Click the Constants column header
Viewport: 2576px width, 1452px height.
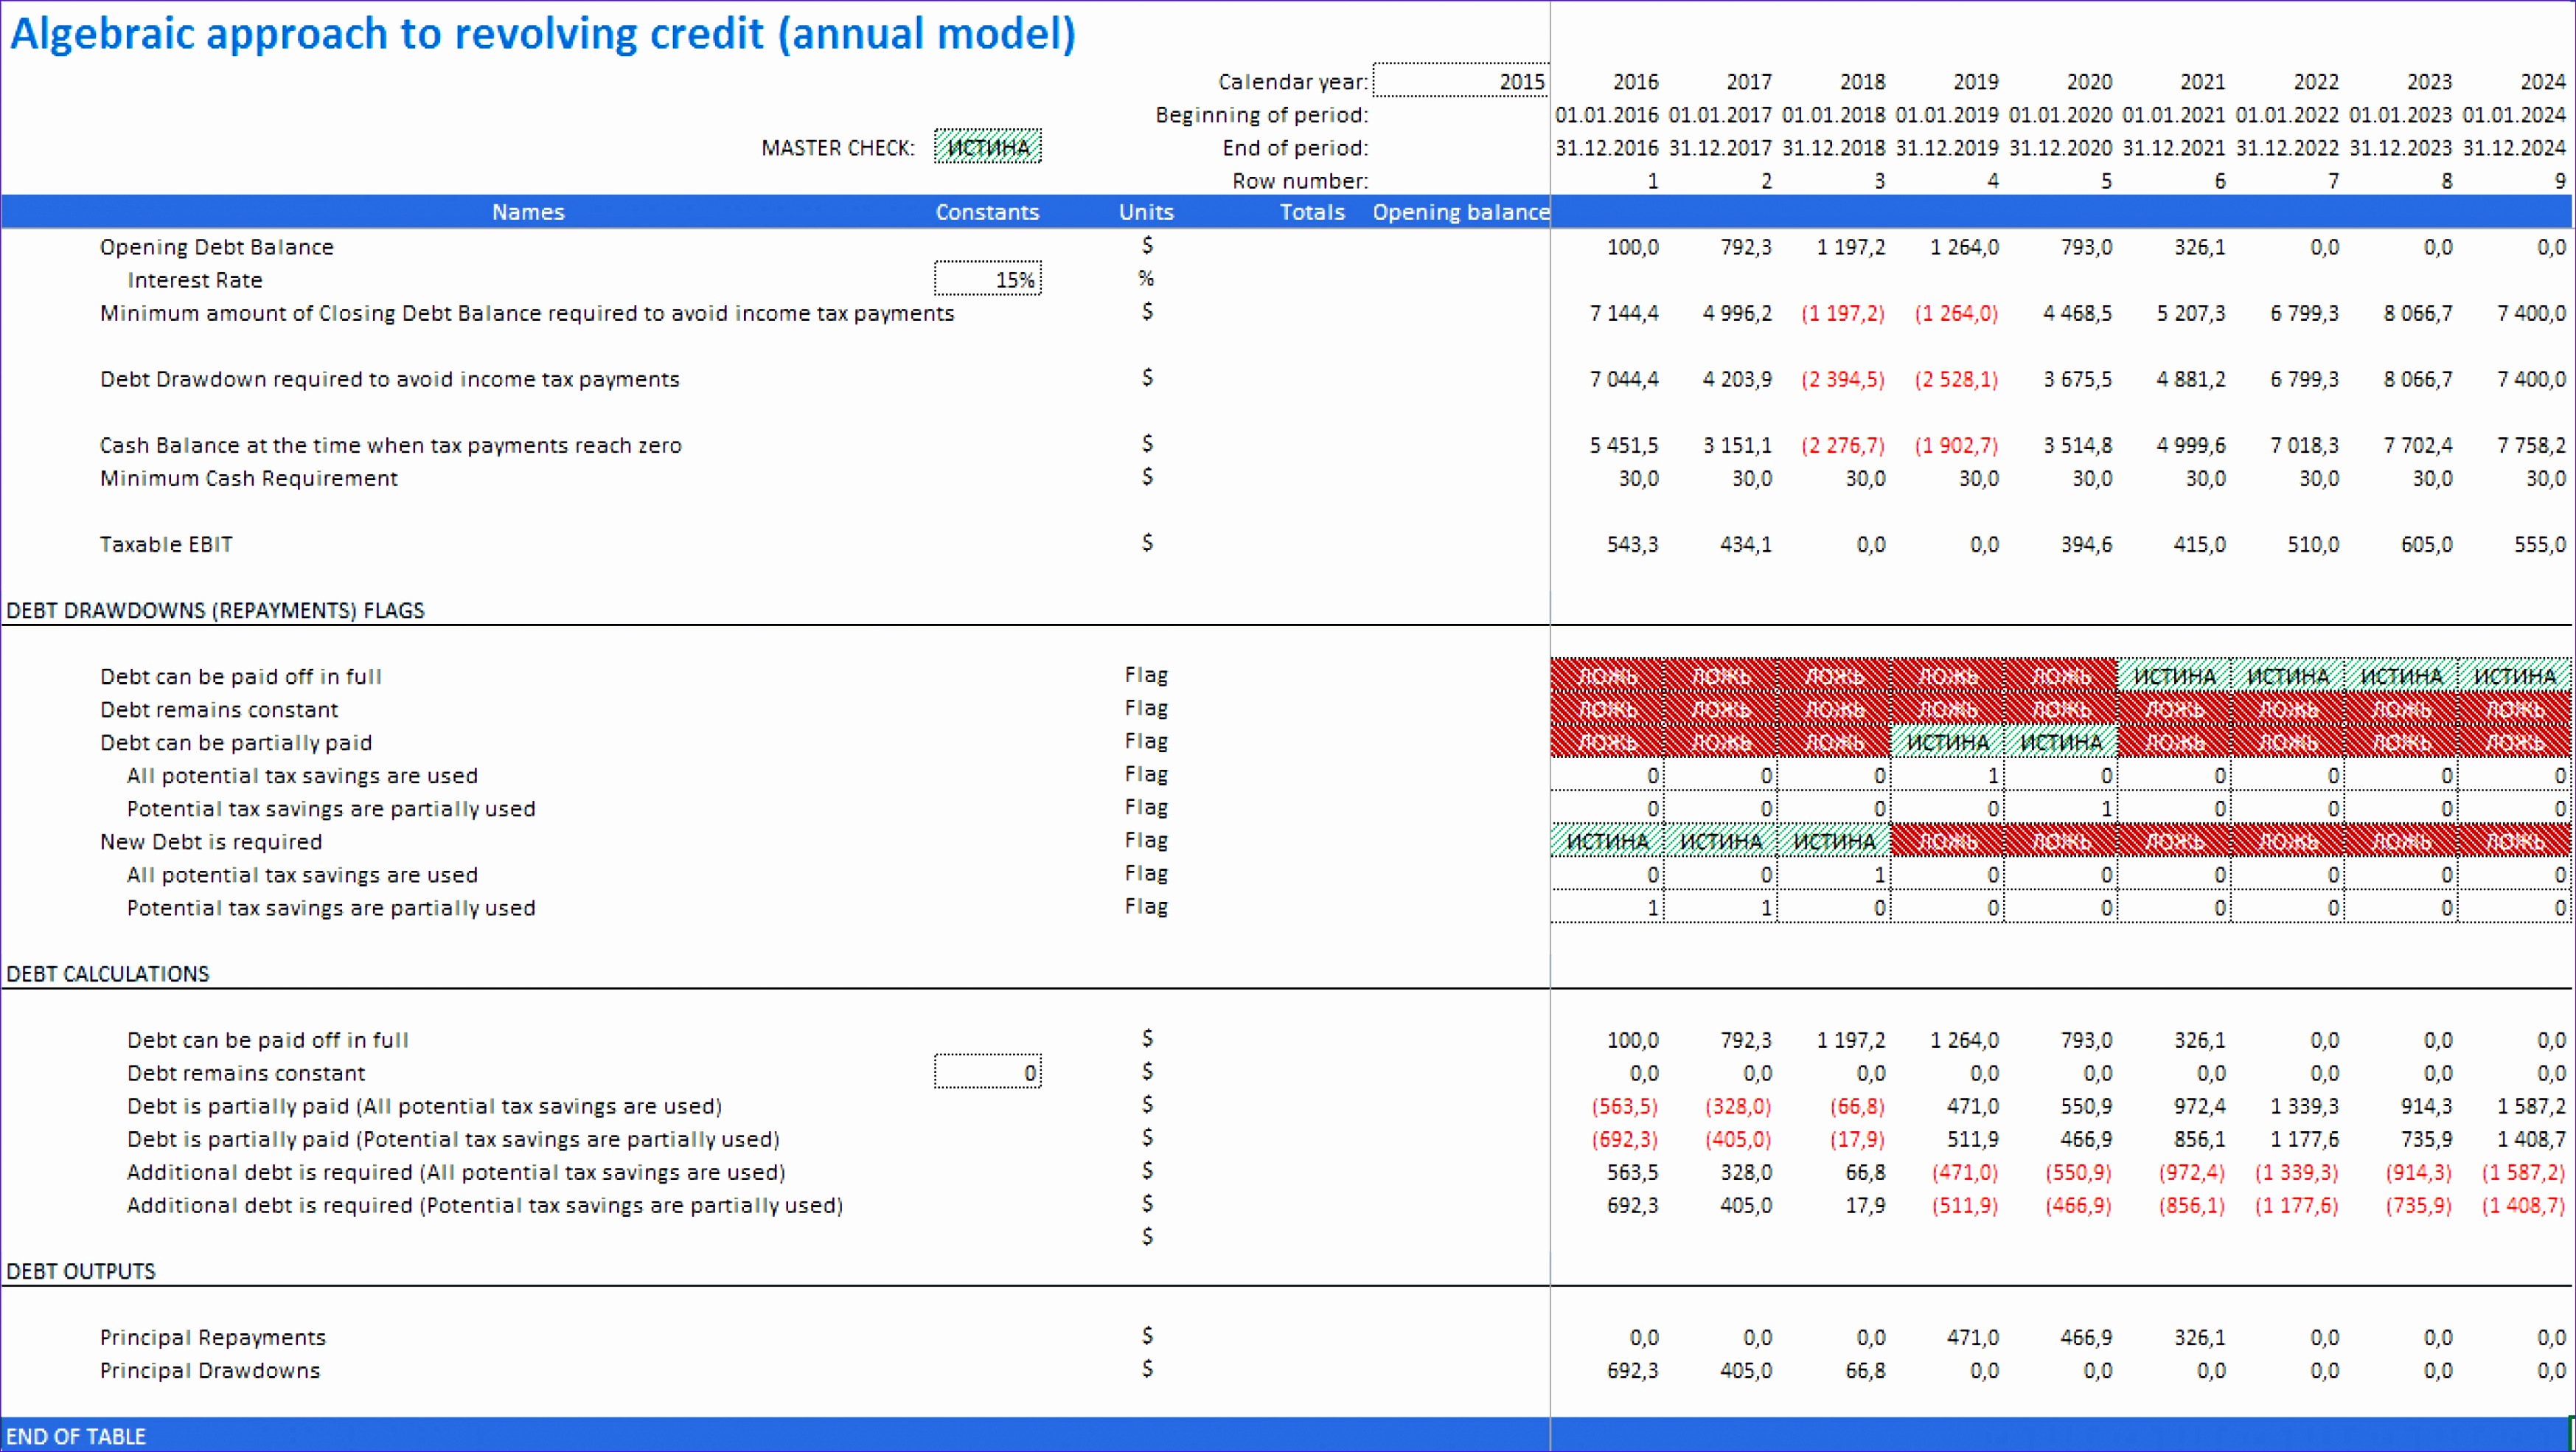point(987,211)
